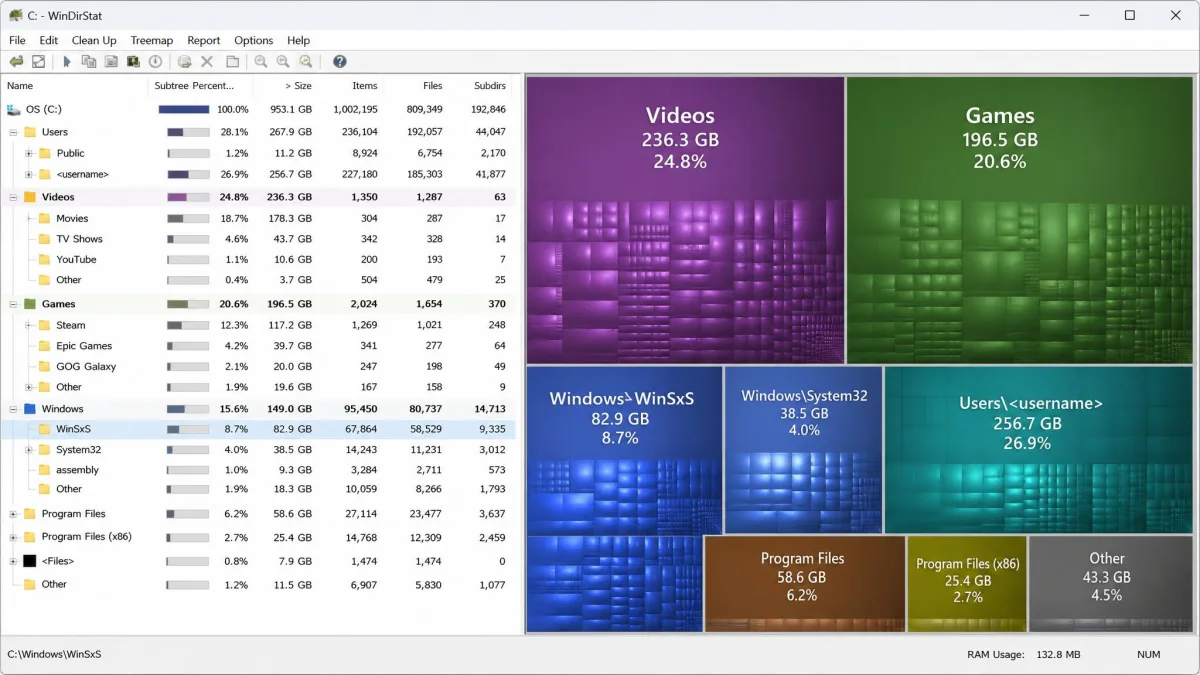
Task: Click the blue Windows folder icon
Action: point(30,409)
